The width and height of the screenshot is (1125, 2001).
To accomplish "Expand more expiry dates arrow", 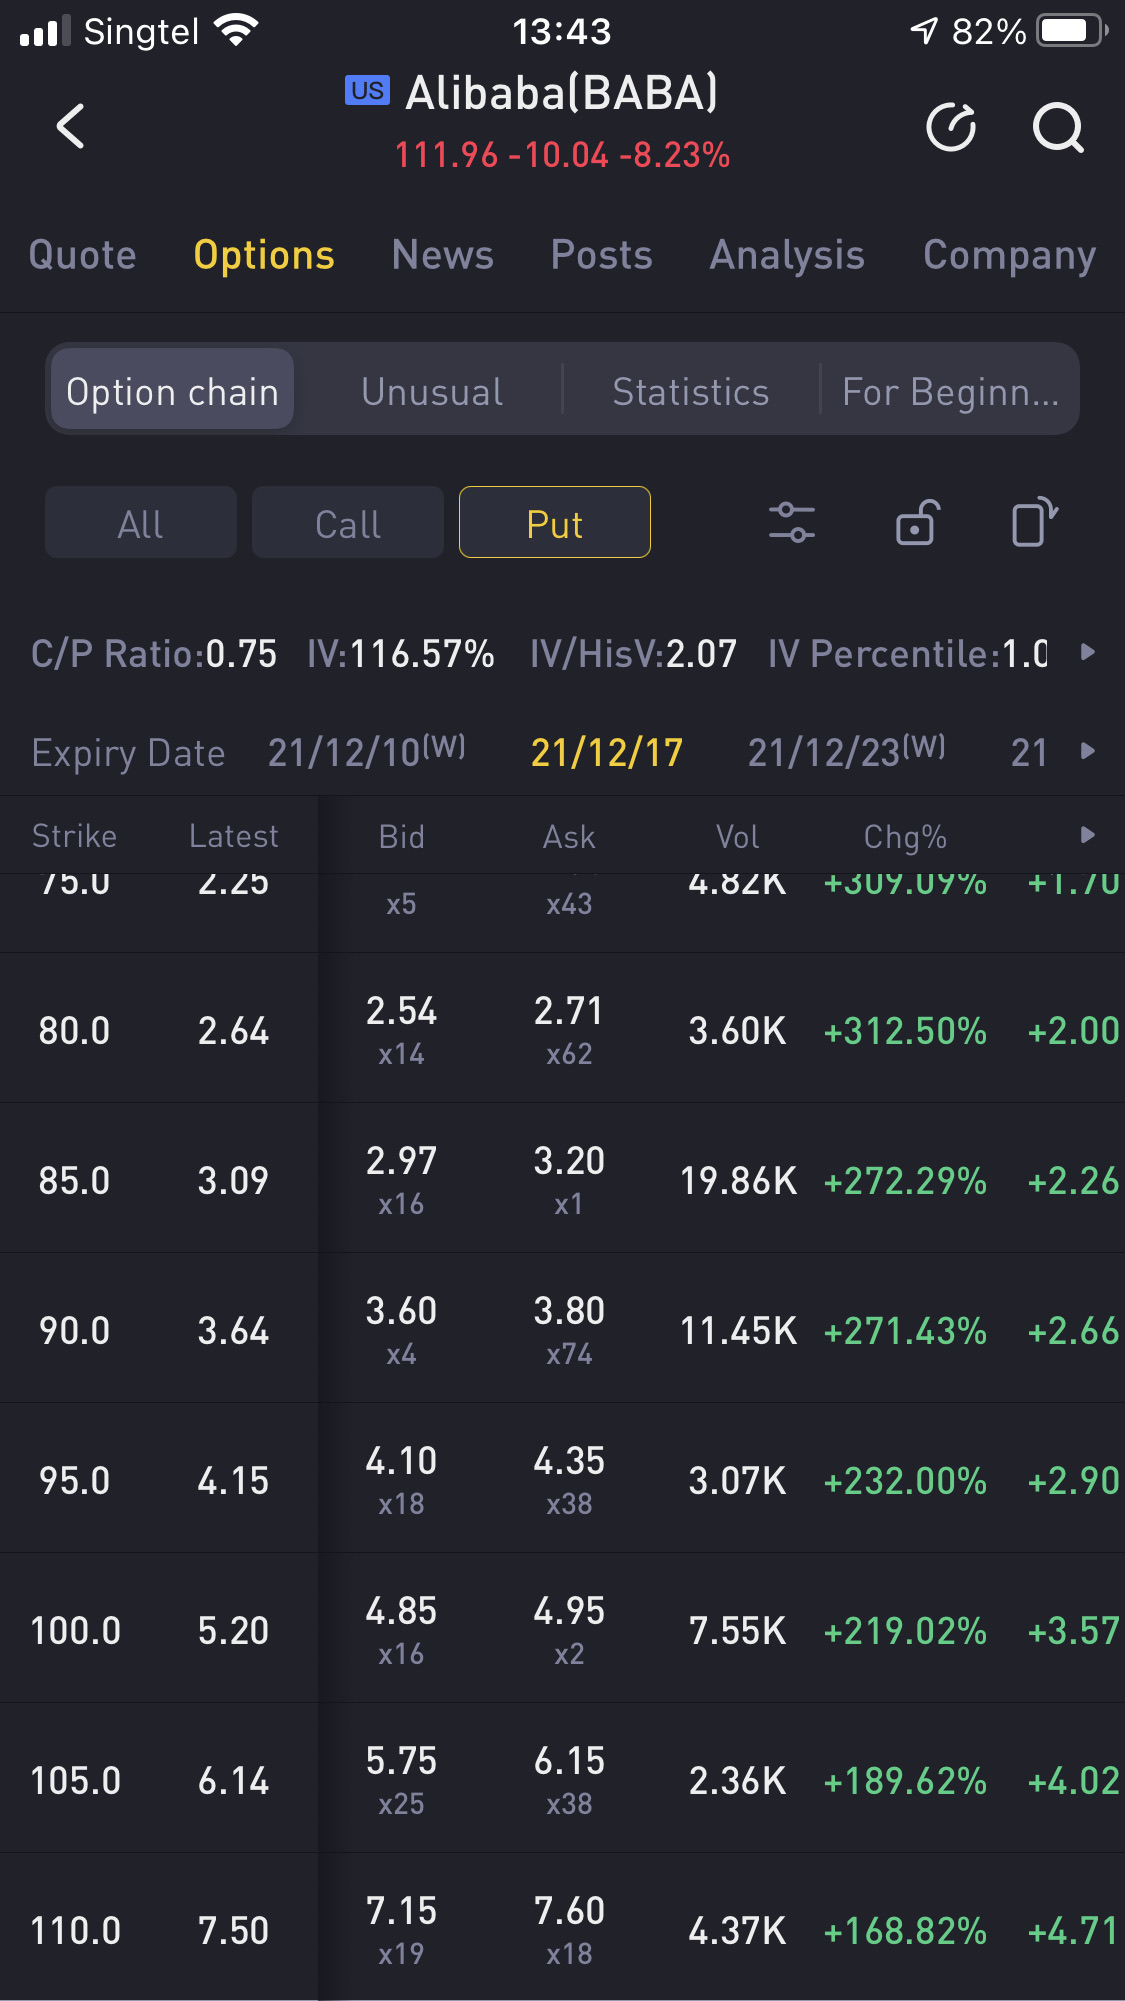I will point(1088,751).
